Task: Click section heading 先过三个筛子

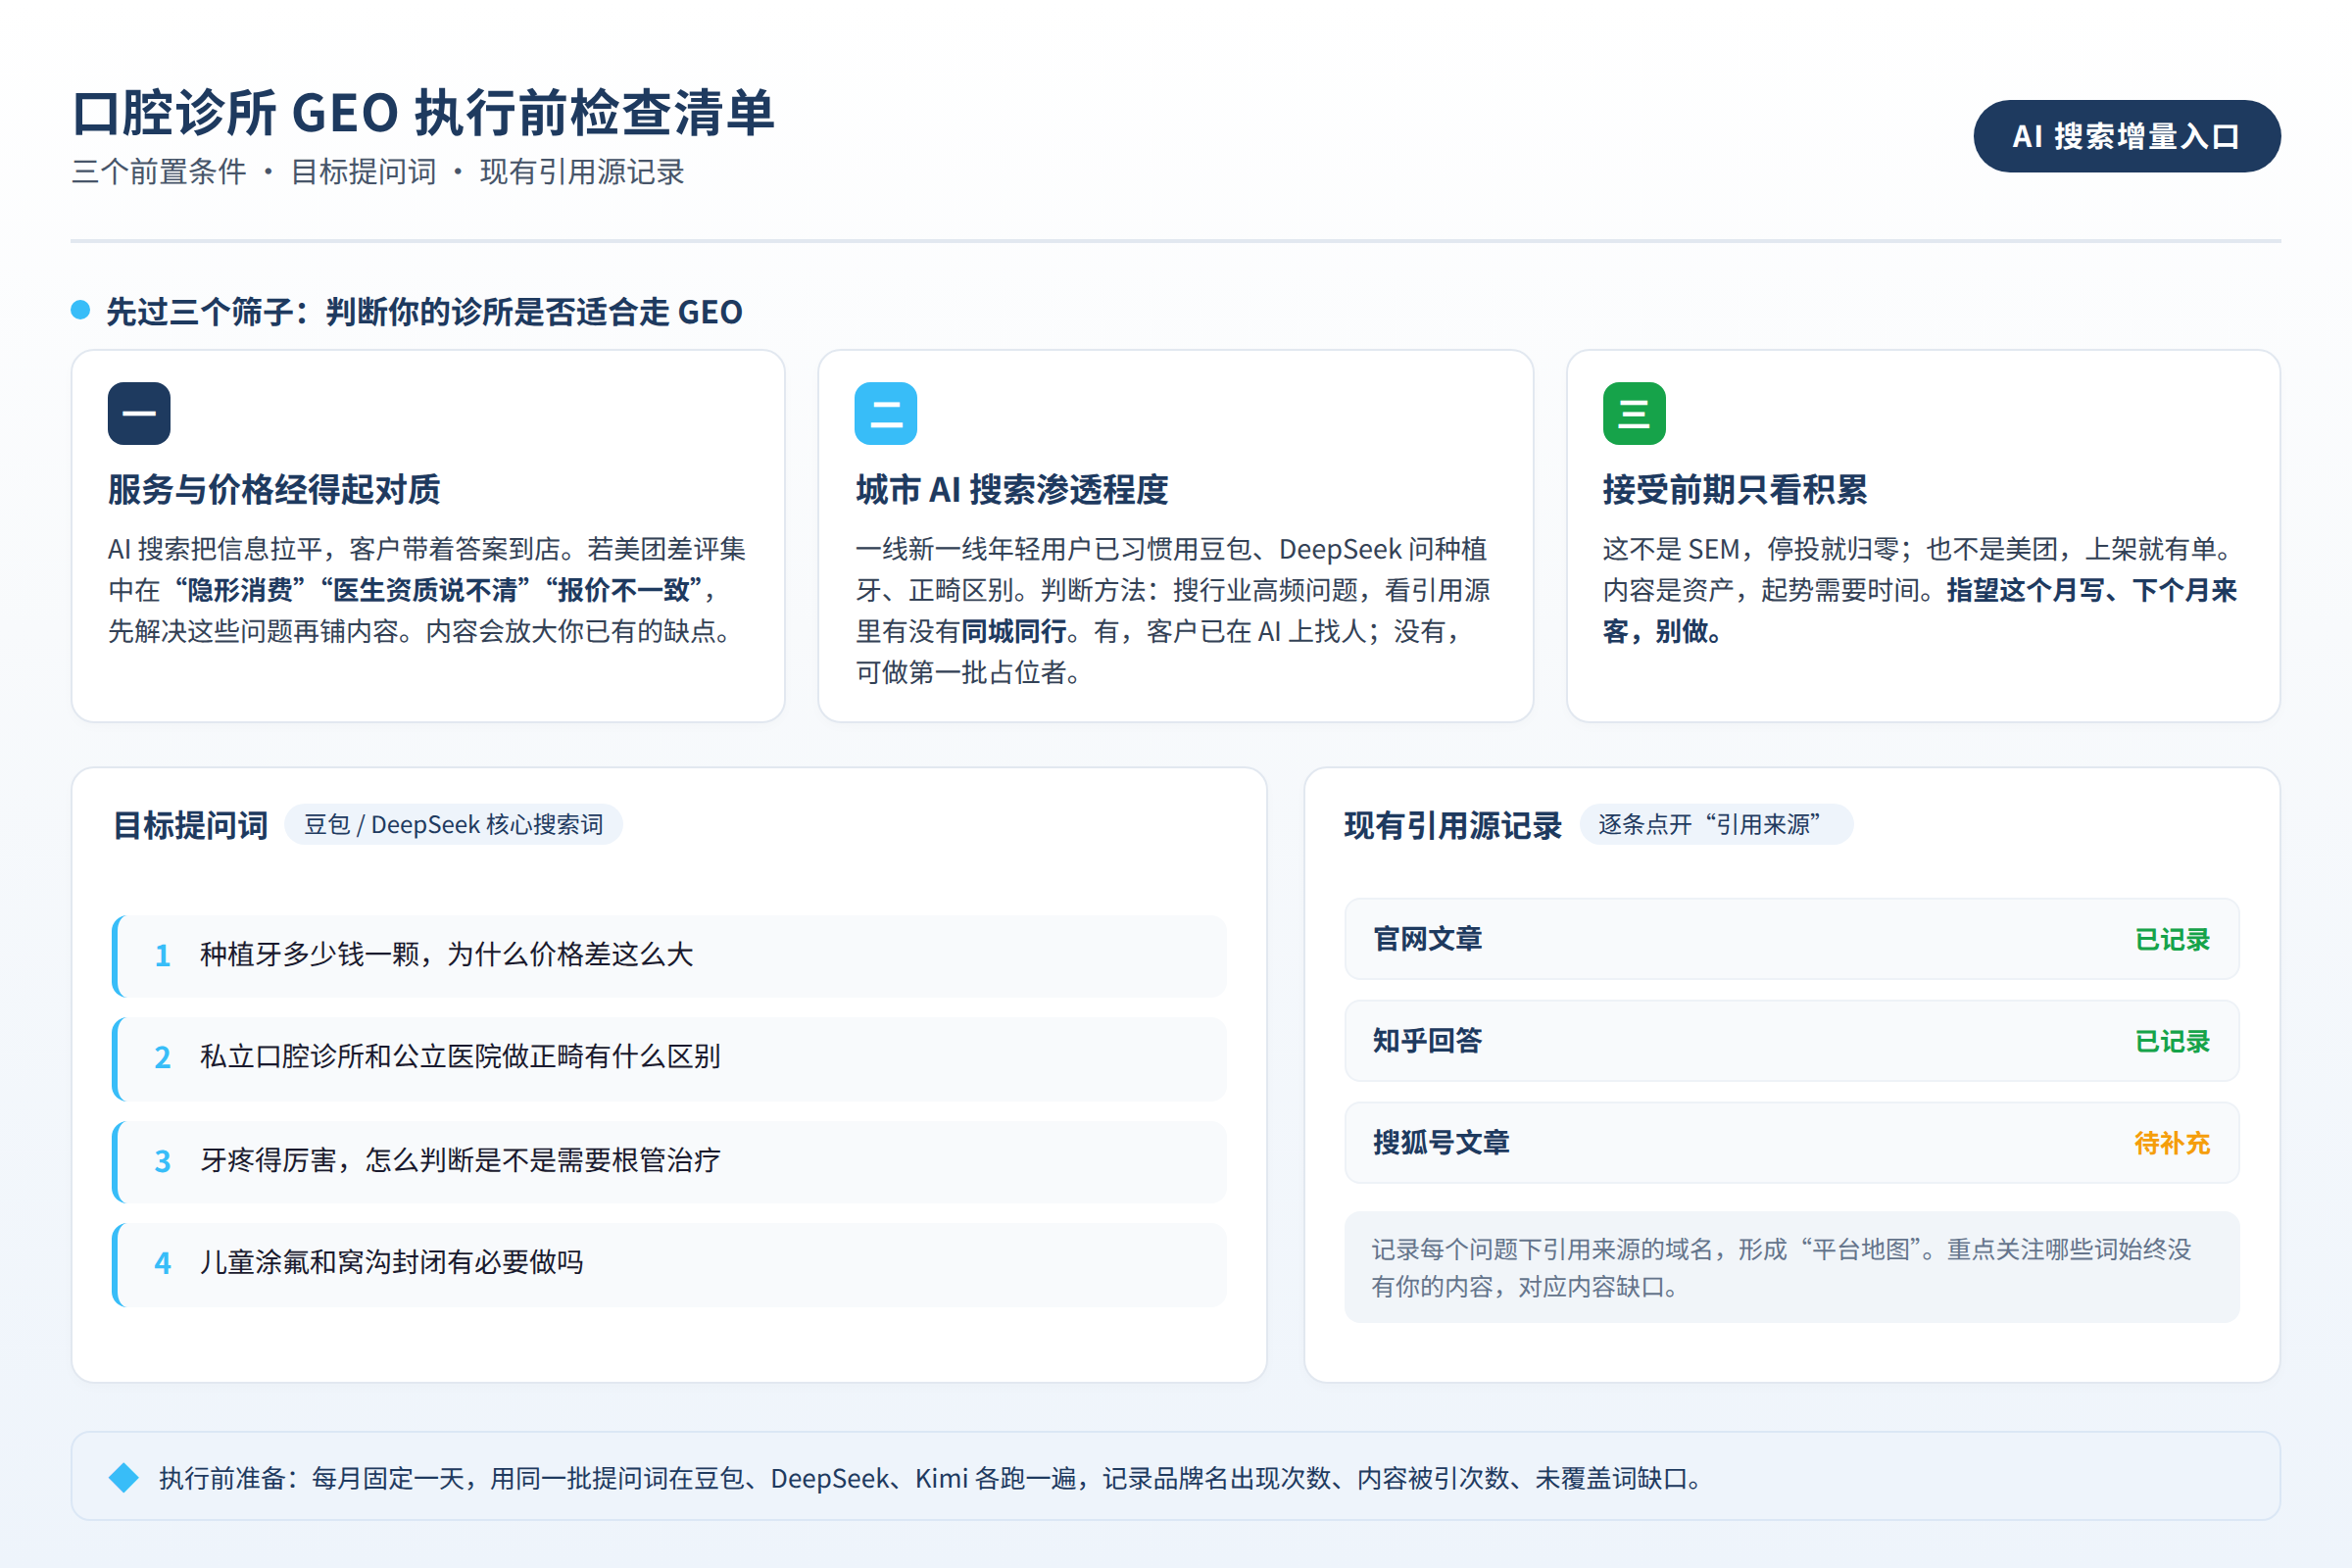Action: (x=424, y=312)
